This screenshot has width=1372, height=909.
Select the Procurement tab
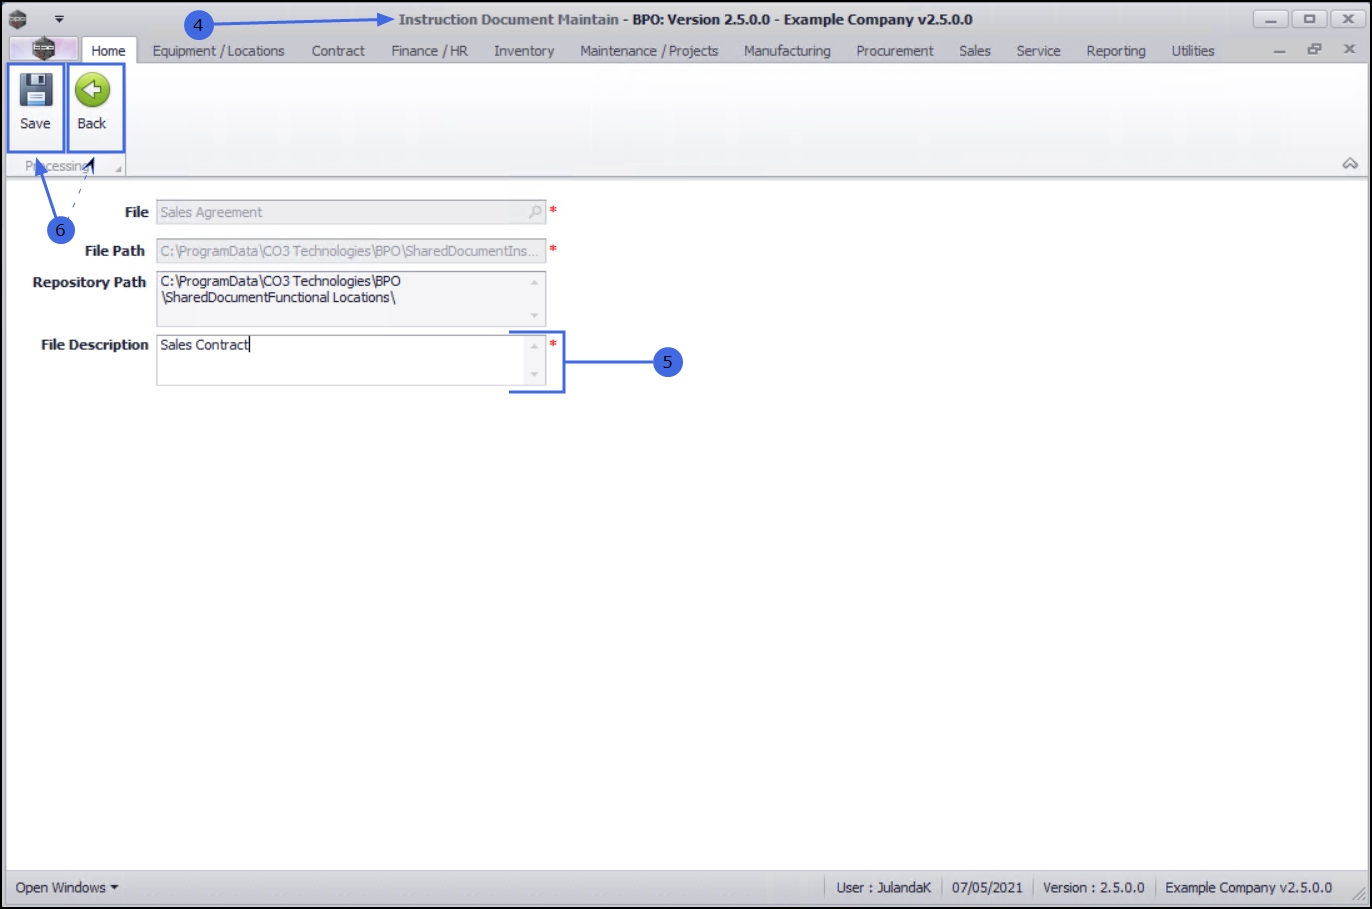tap(895, 51)
